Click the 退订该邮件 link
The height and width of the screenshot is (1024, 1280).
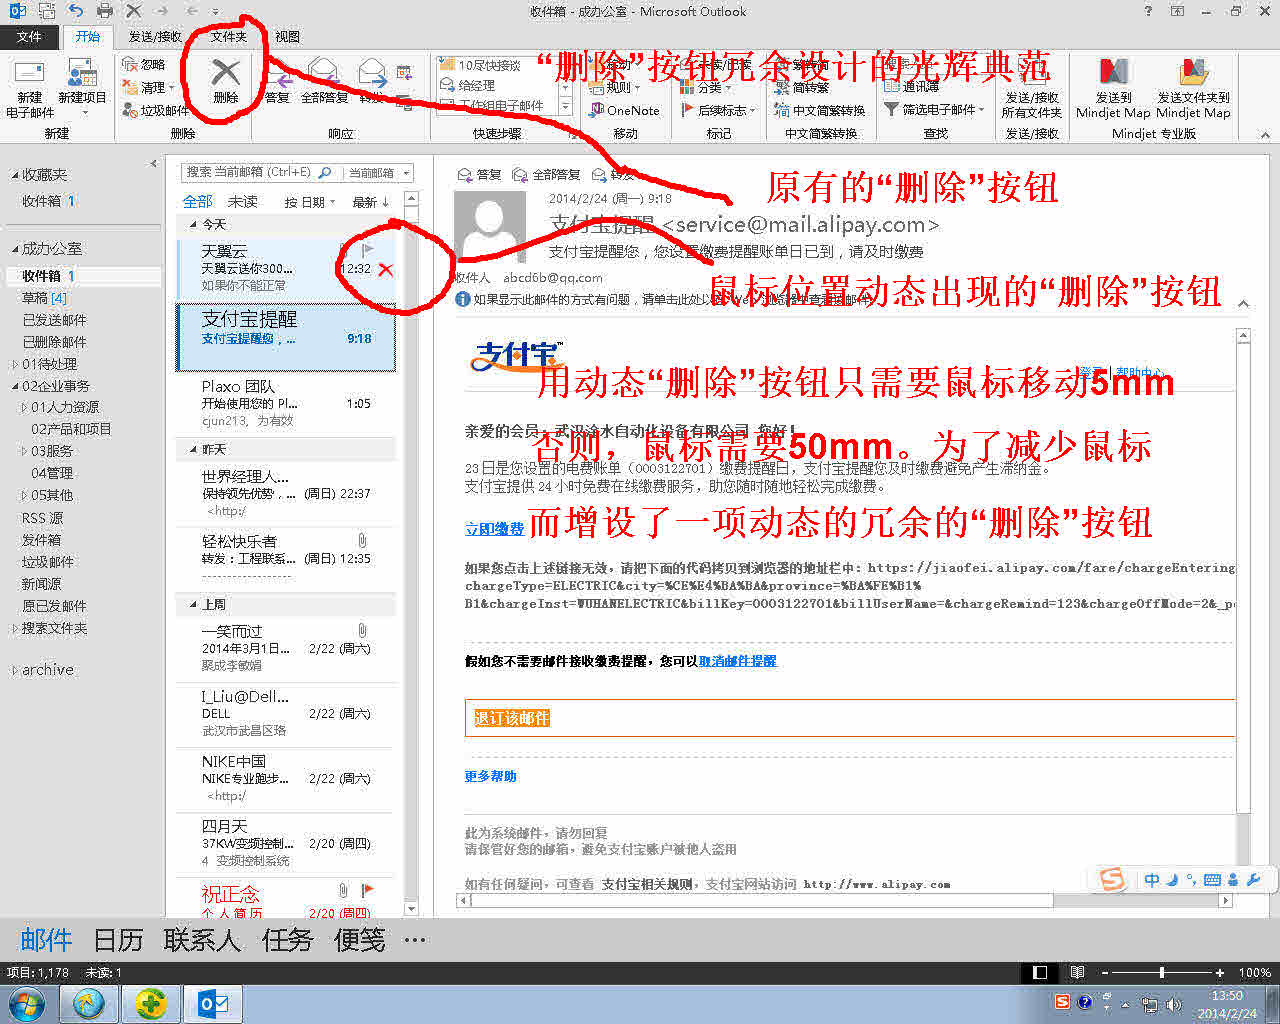click(x=511, y=718)
